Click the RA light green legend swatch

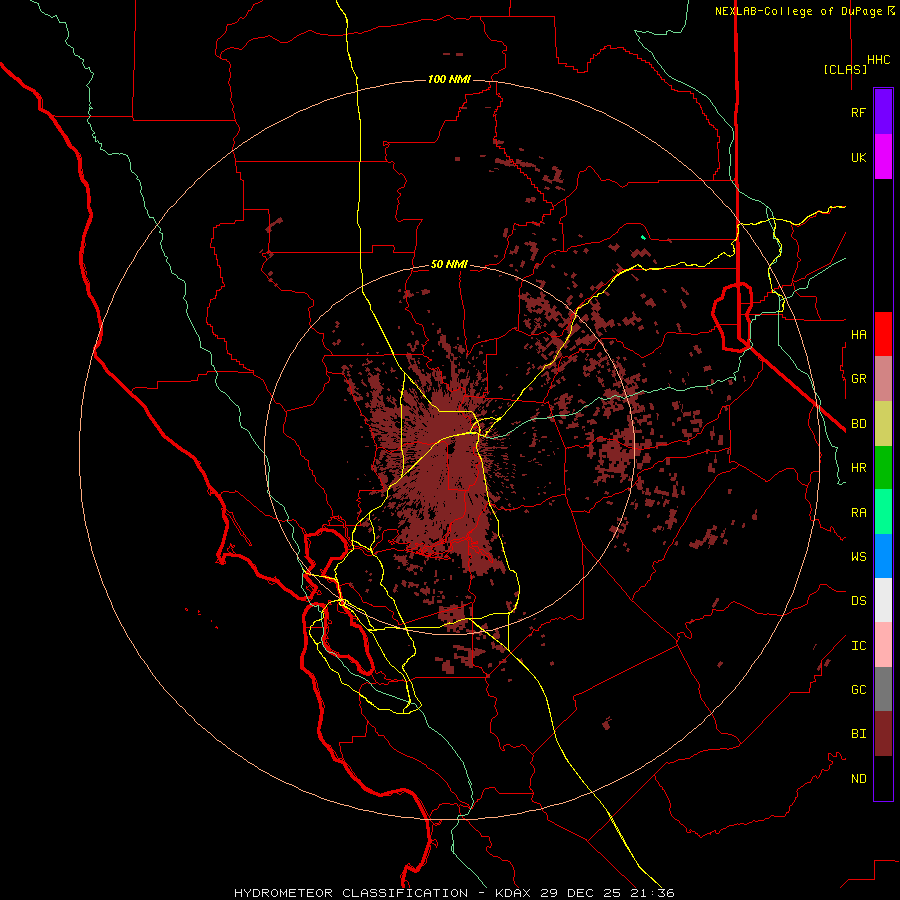pyautogui.click(x=883, y=512)
